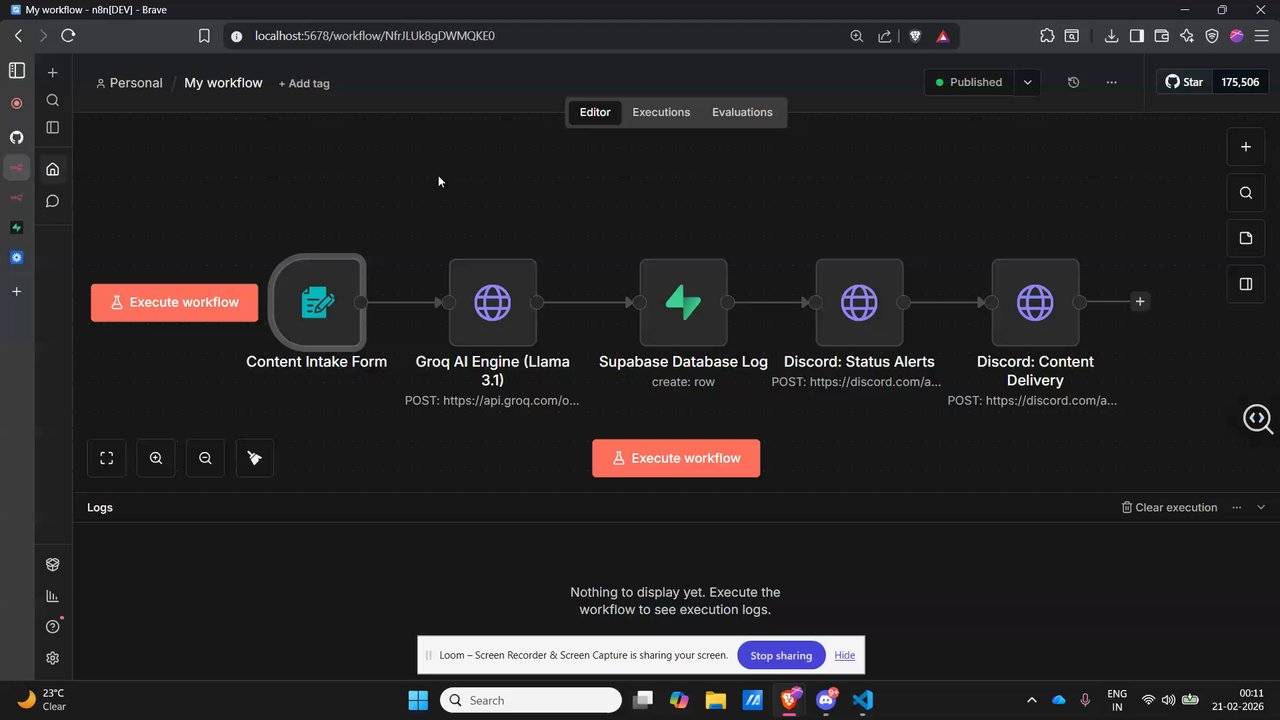Open the n8n help menu
The height and width of the screenshot is (720, 1280).
tap(53, 627)
